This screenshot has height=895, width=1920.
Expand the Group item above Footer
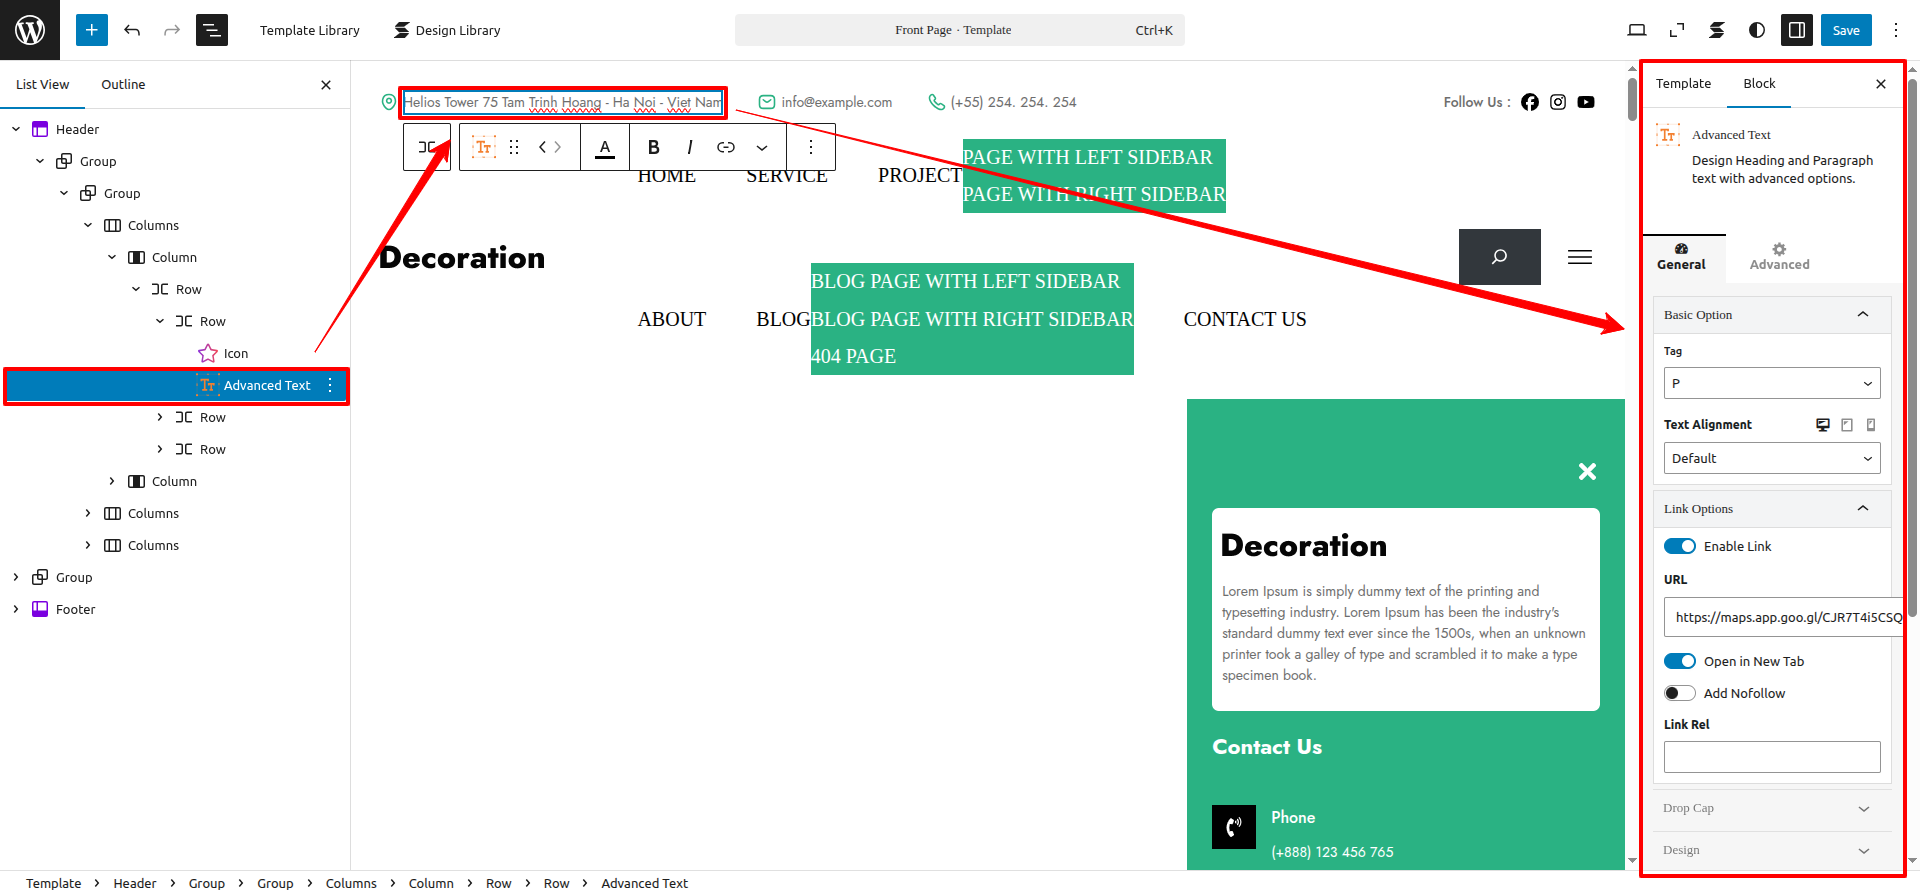[x=16, y=577]
